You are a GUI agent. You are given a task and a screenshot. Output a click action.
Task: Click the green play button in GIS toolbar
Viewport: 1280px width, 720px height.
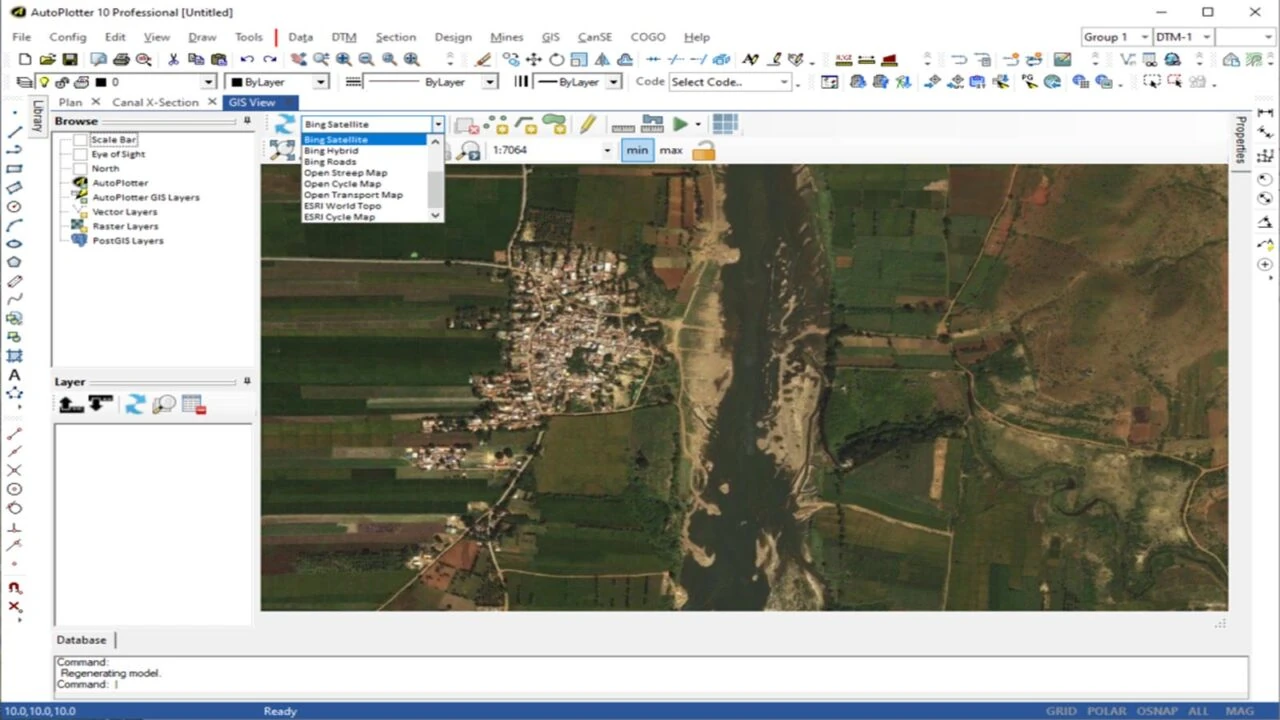(680, 124)
